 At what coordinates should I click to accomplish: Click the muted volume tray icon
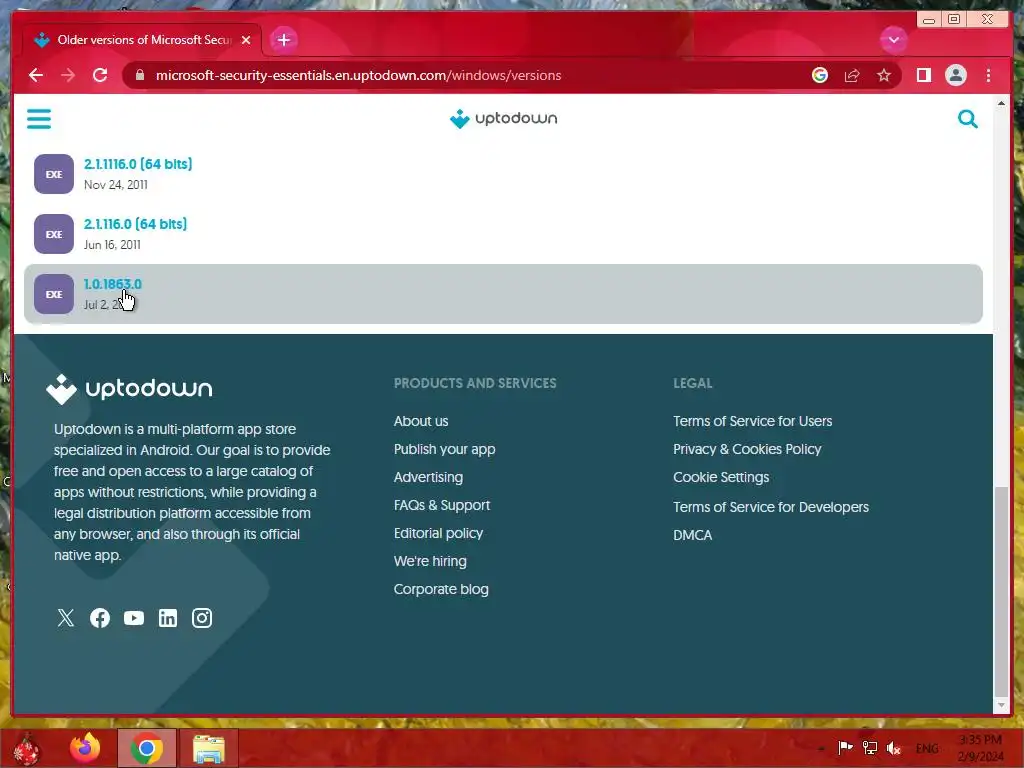[x=893, y=748]
